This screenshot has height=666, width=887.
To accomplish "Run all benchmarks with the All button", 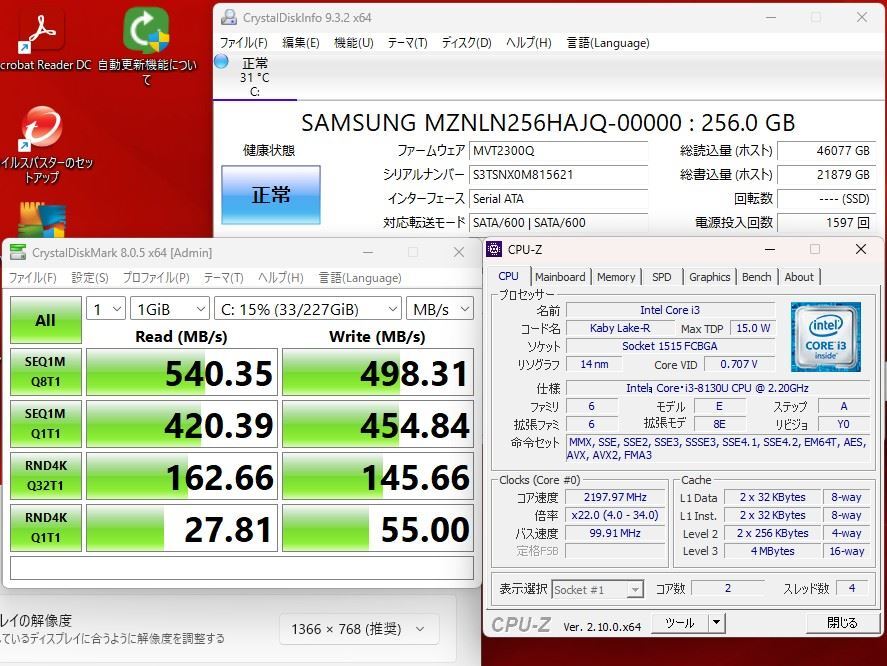I will point(46,320).
